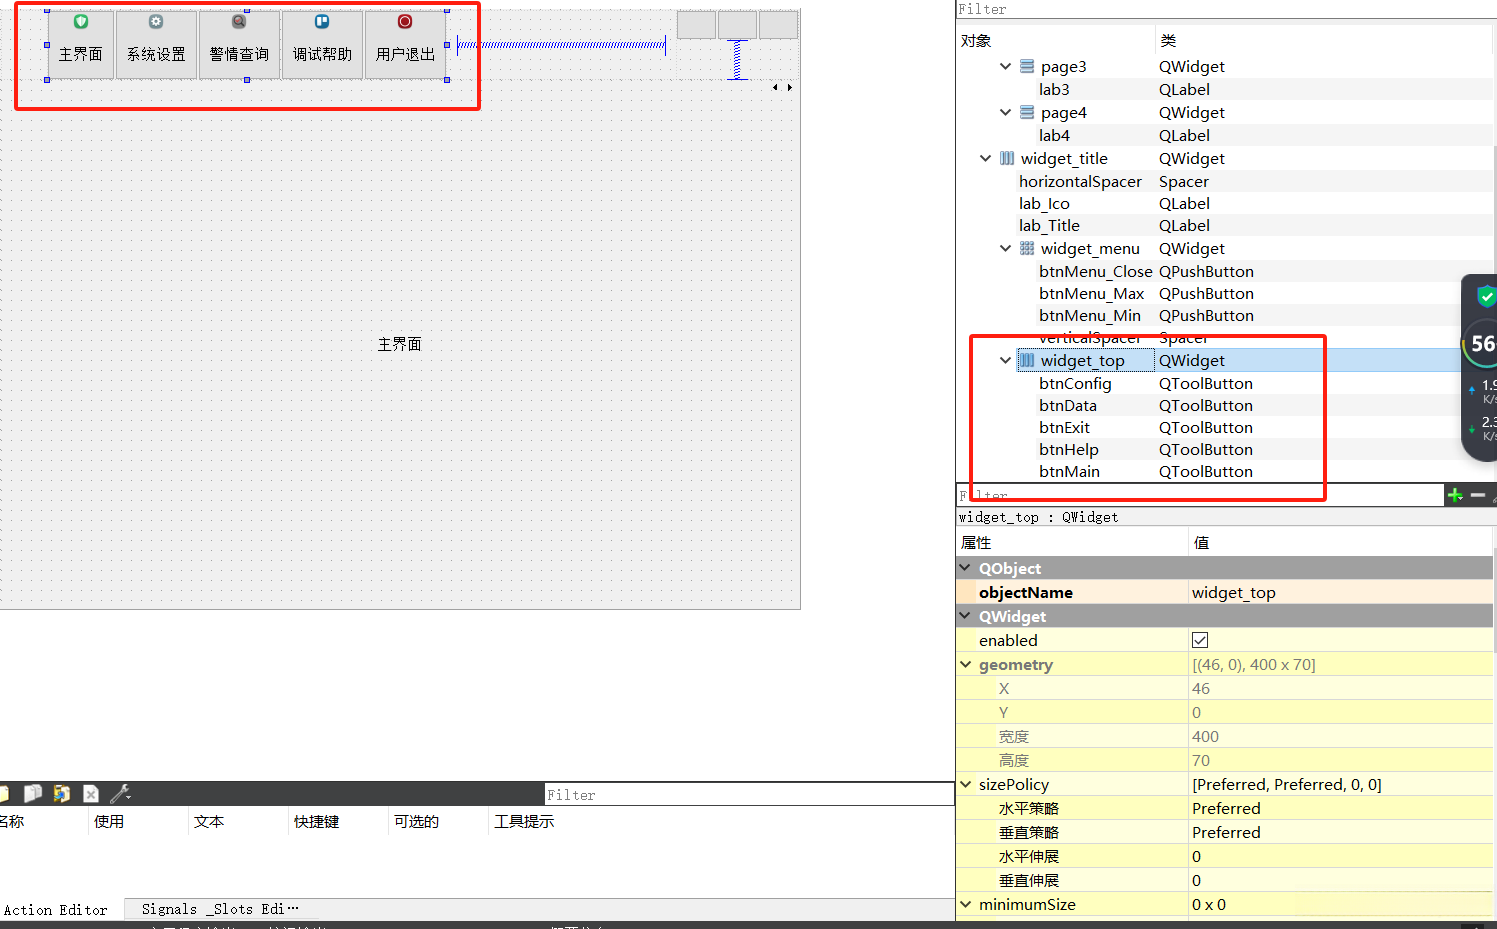The width and height of the screenshot is (1497, 929).
Task: Collapse the page4 tree node
Action: click(1005, 113)
